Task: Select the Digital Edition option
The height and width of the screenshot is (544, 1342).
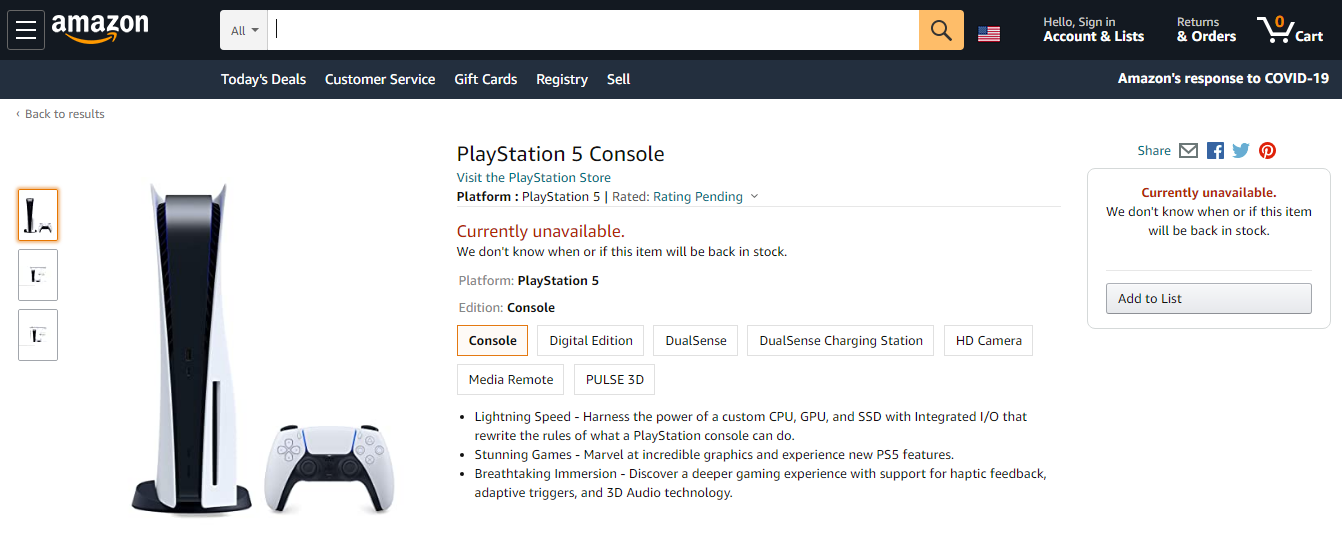Action: [x=591, y=341]
